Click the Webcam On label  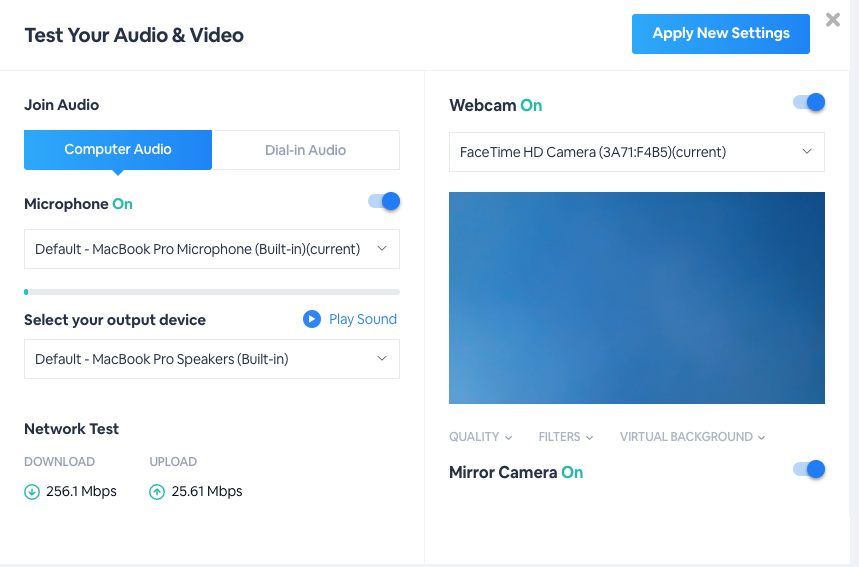[496, 105]
